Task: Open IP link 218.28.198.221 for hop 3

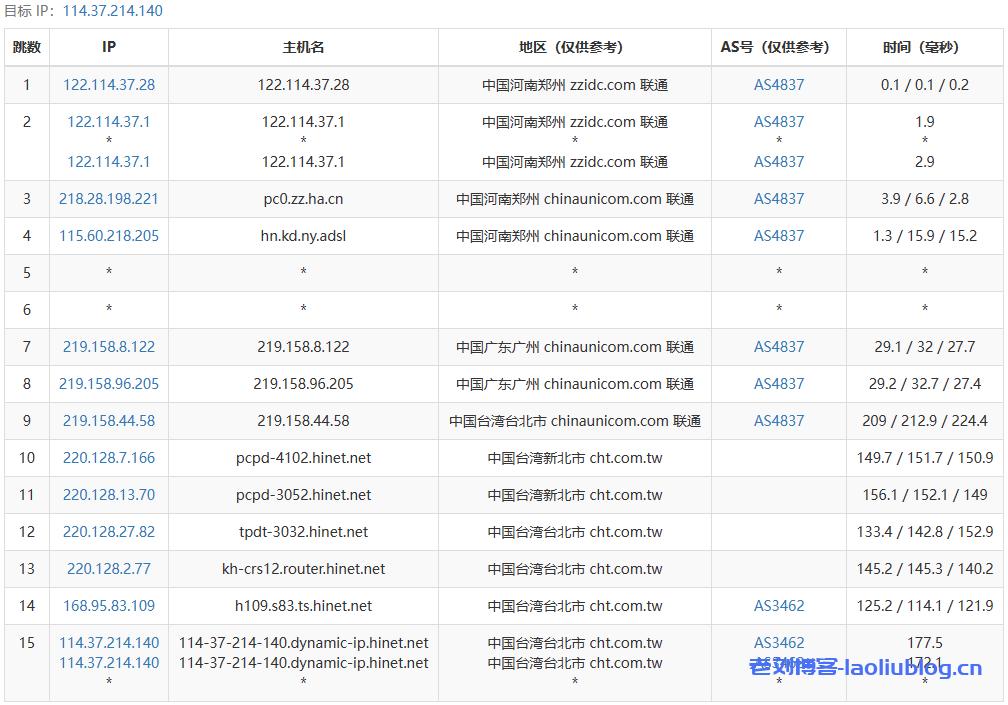Action: click(x=108, y=198)
